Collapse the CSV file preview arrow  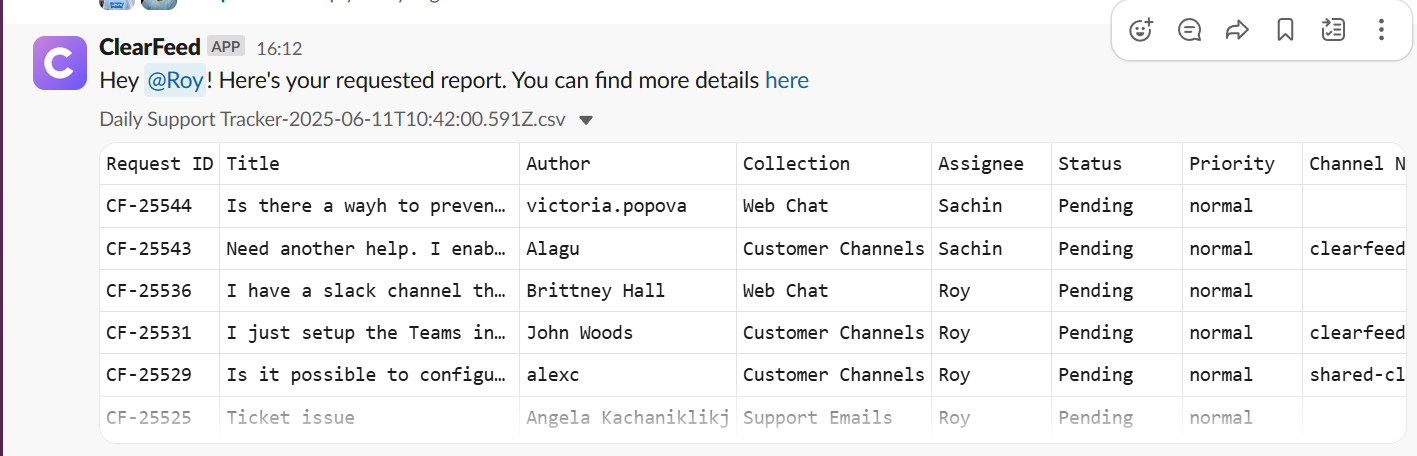587,120
